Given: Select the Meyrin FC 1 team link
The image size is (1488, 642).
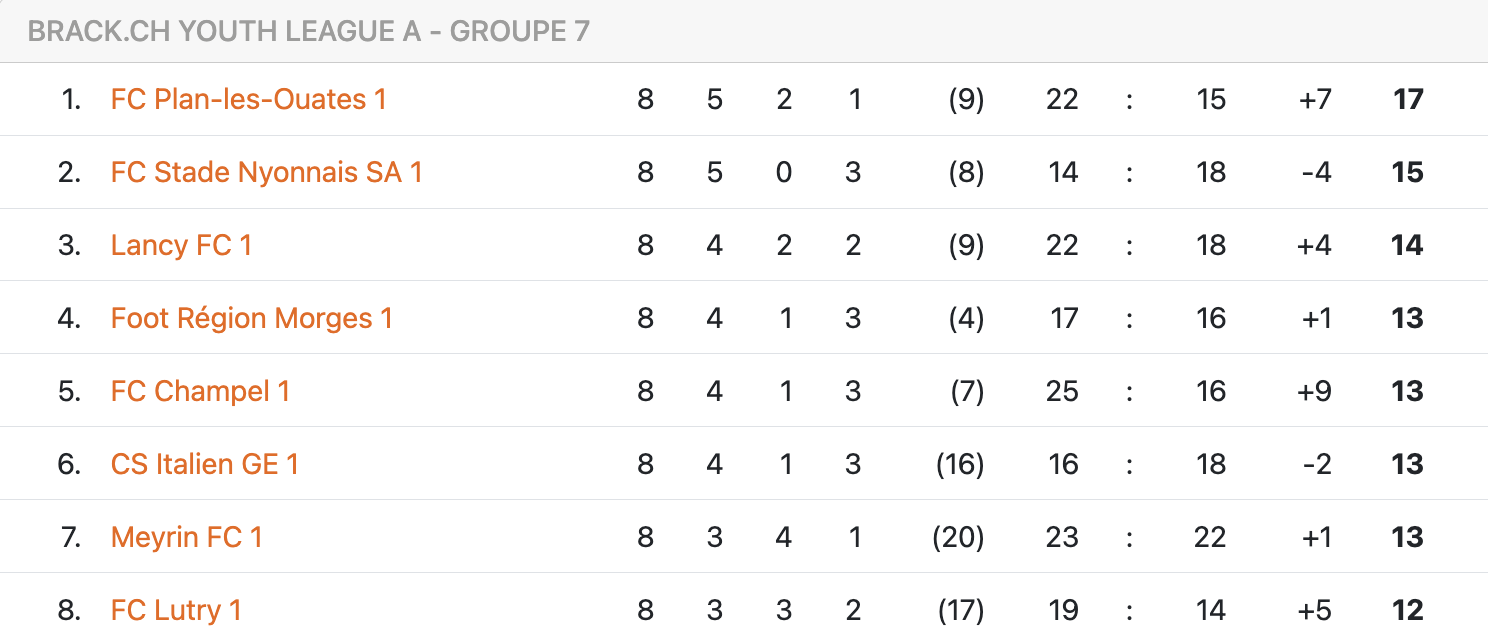Looking at the screenshot, I should (x=186, y=537).
